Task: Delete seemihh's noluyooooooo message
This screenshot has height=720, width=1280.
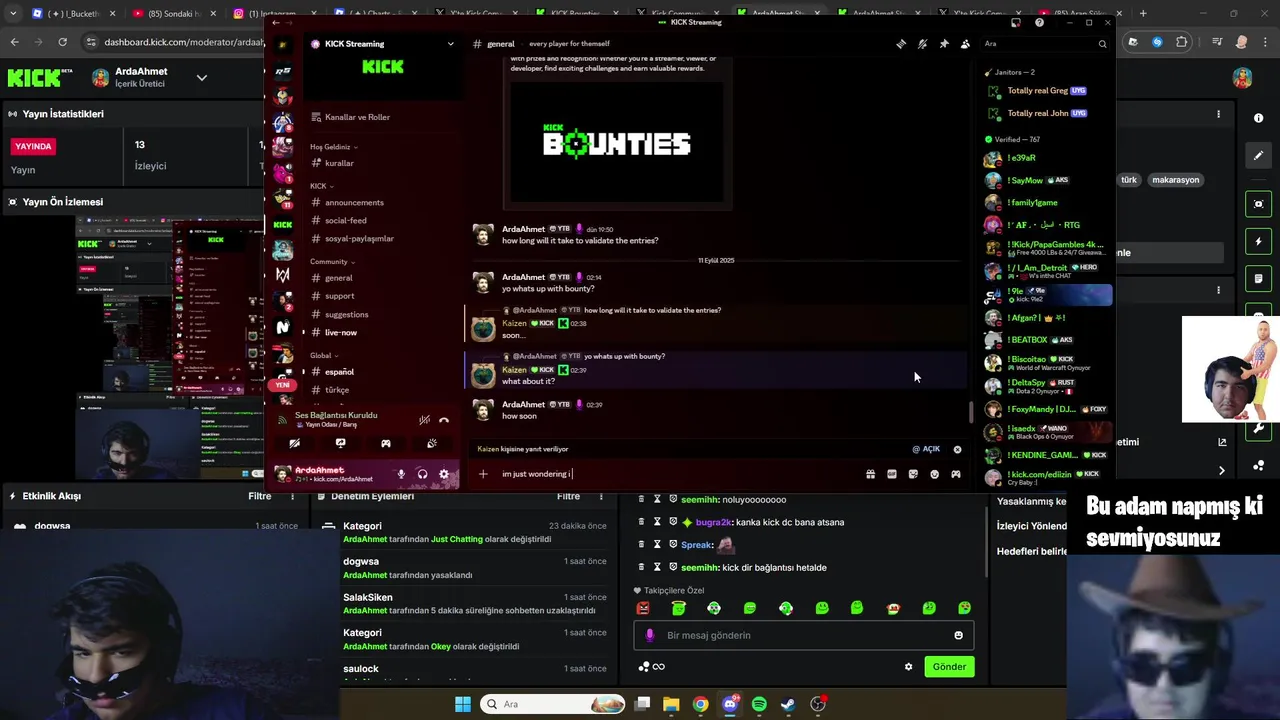Action: click(x=641, y=499)
